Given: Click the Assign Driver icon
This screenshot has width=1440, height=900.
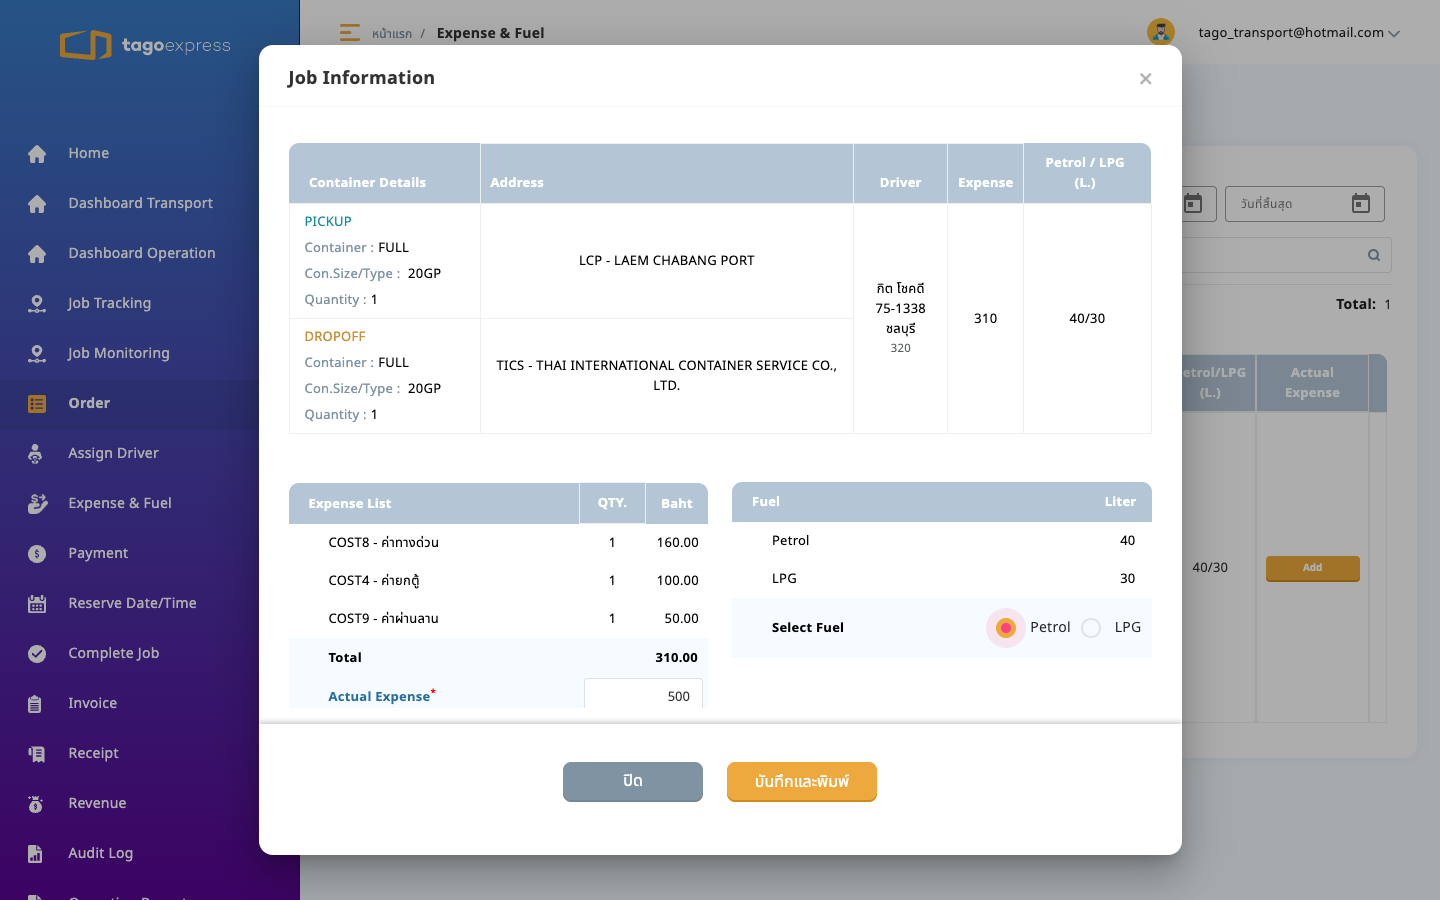Looking at the screenshot, I should pos(36,453).
